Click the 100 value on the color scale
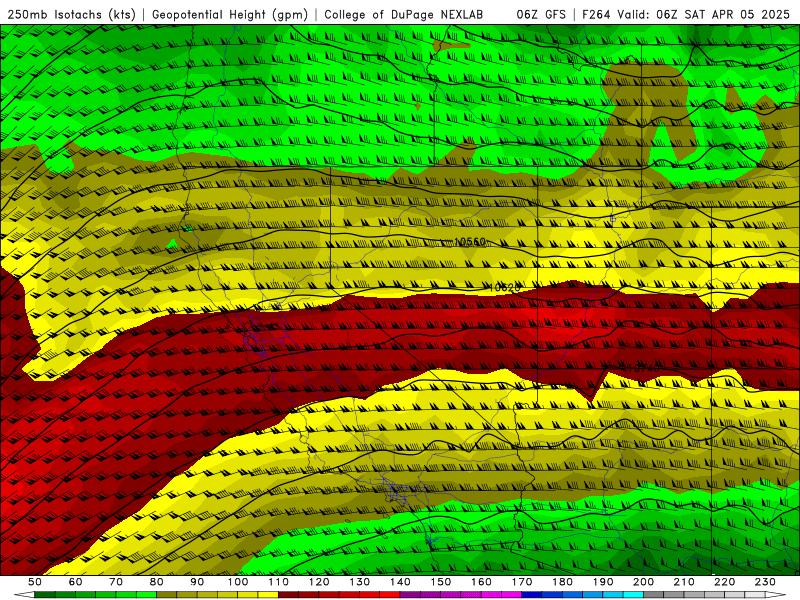This screenshot has height=600, width=800. coord(238,582)
